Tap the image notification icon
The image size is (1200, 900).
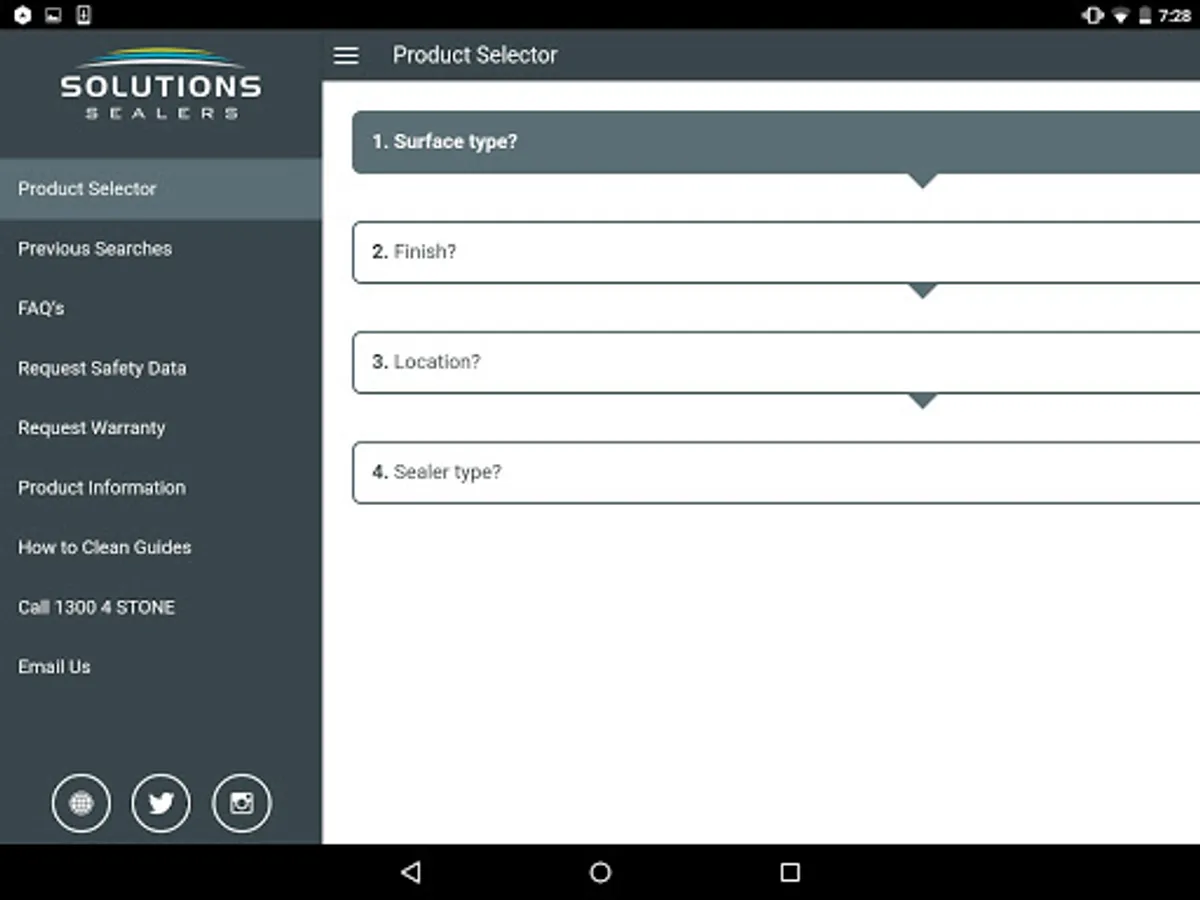(53, 15)
